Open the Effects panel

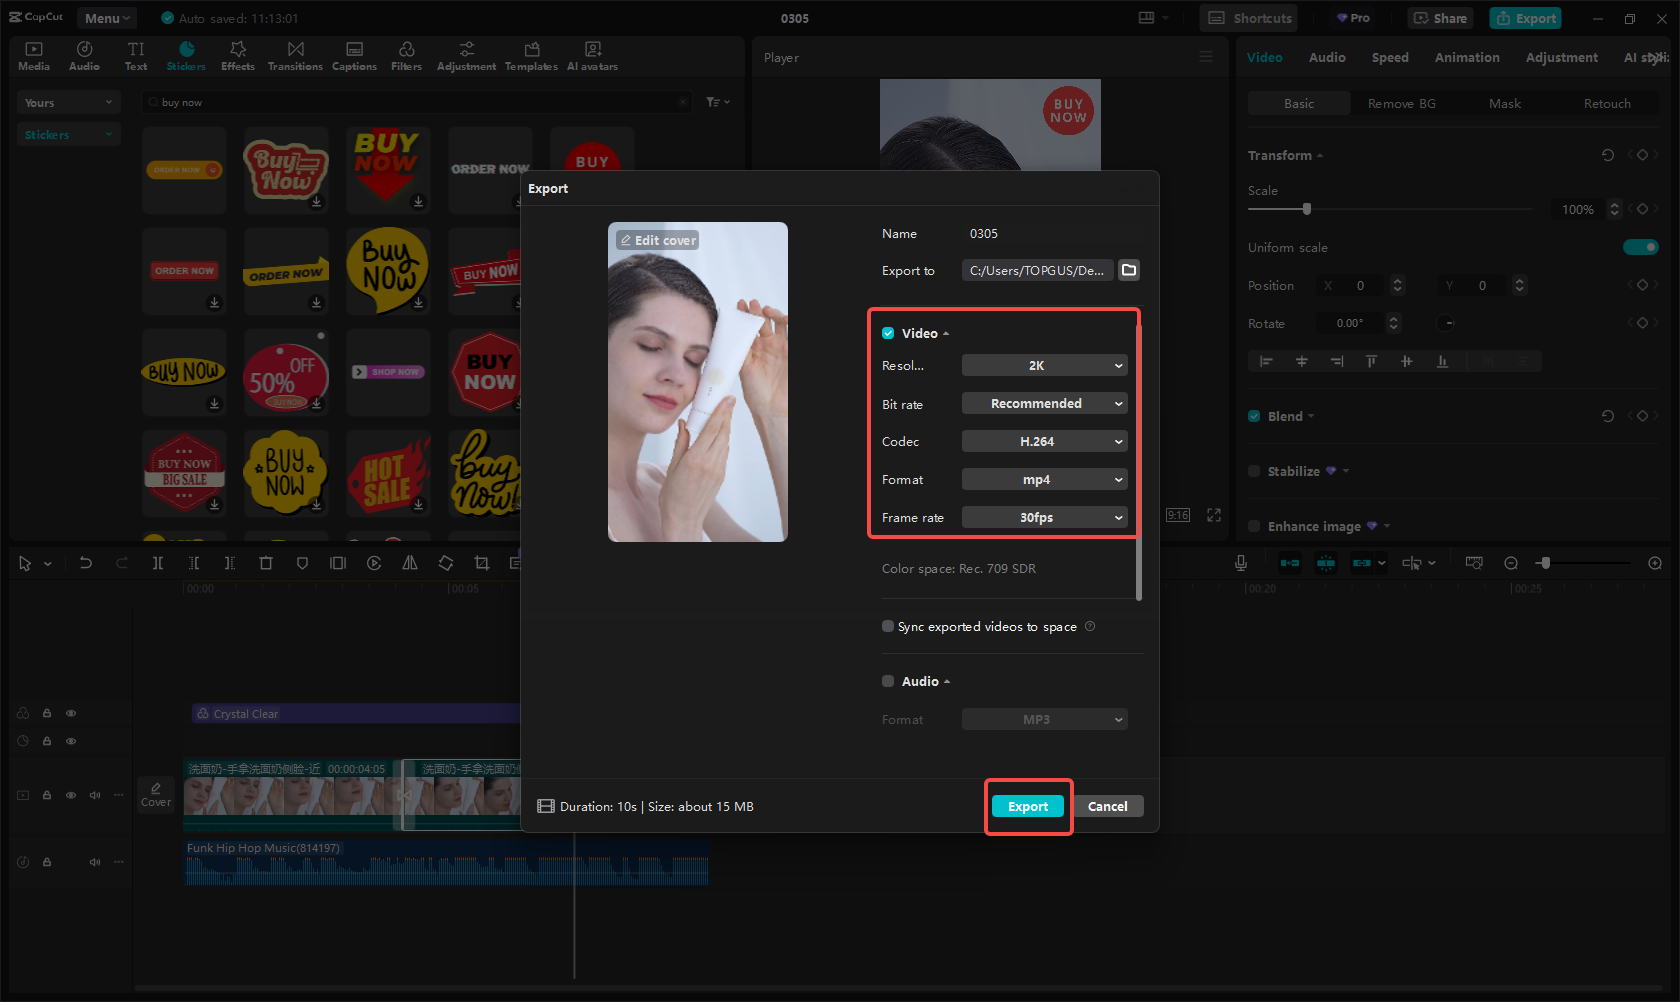[x=237, y=55]
